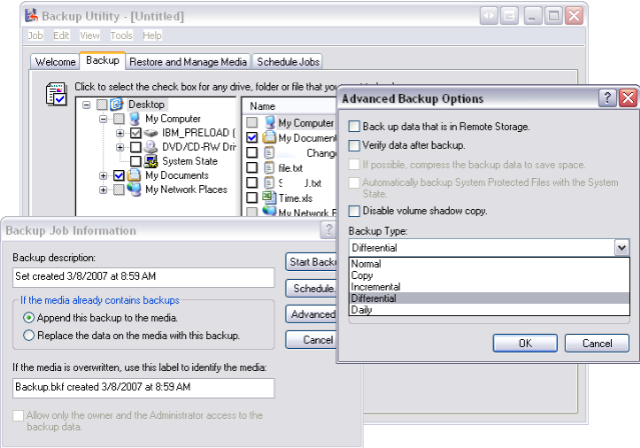
Task: Expand the IBM_PRELOAD tree node
Action: pos(120,133)
